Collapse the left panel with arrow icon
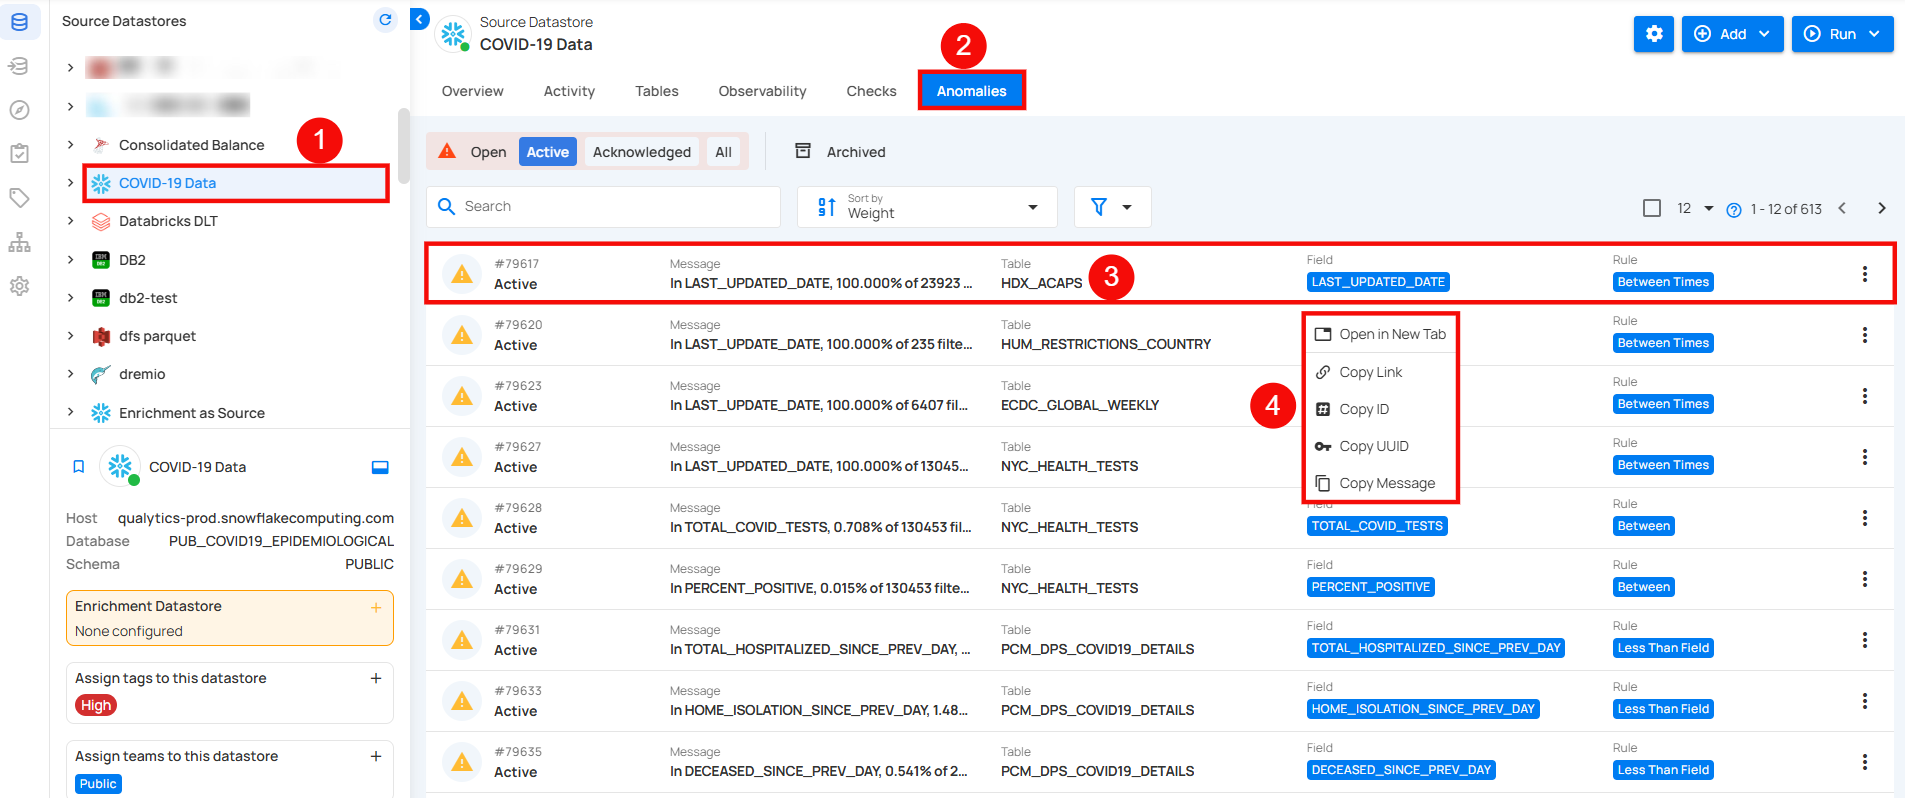 (x=420, y=19)
